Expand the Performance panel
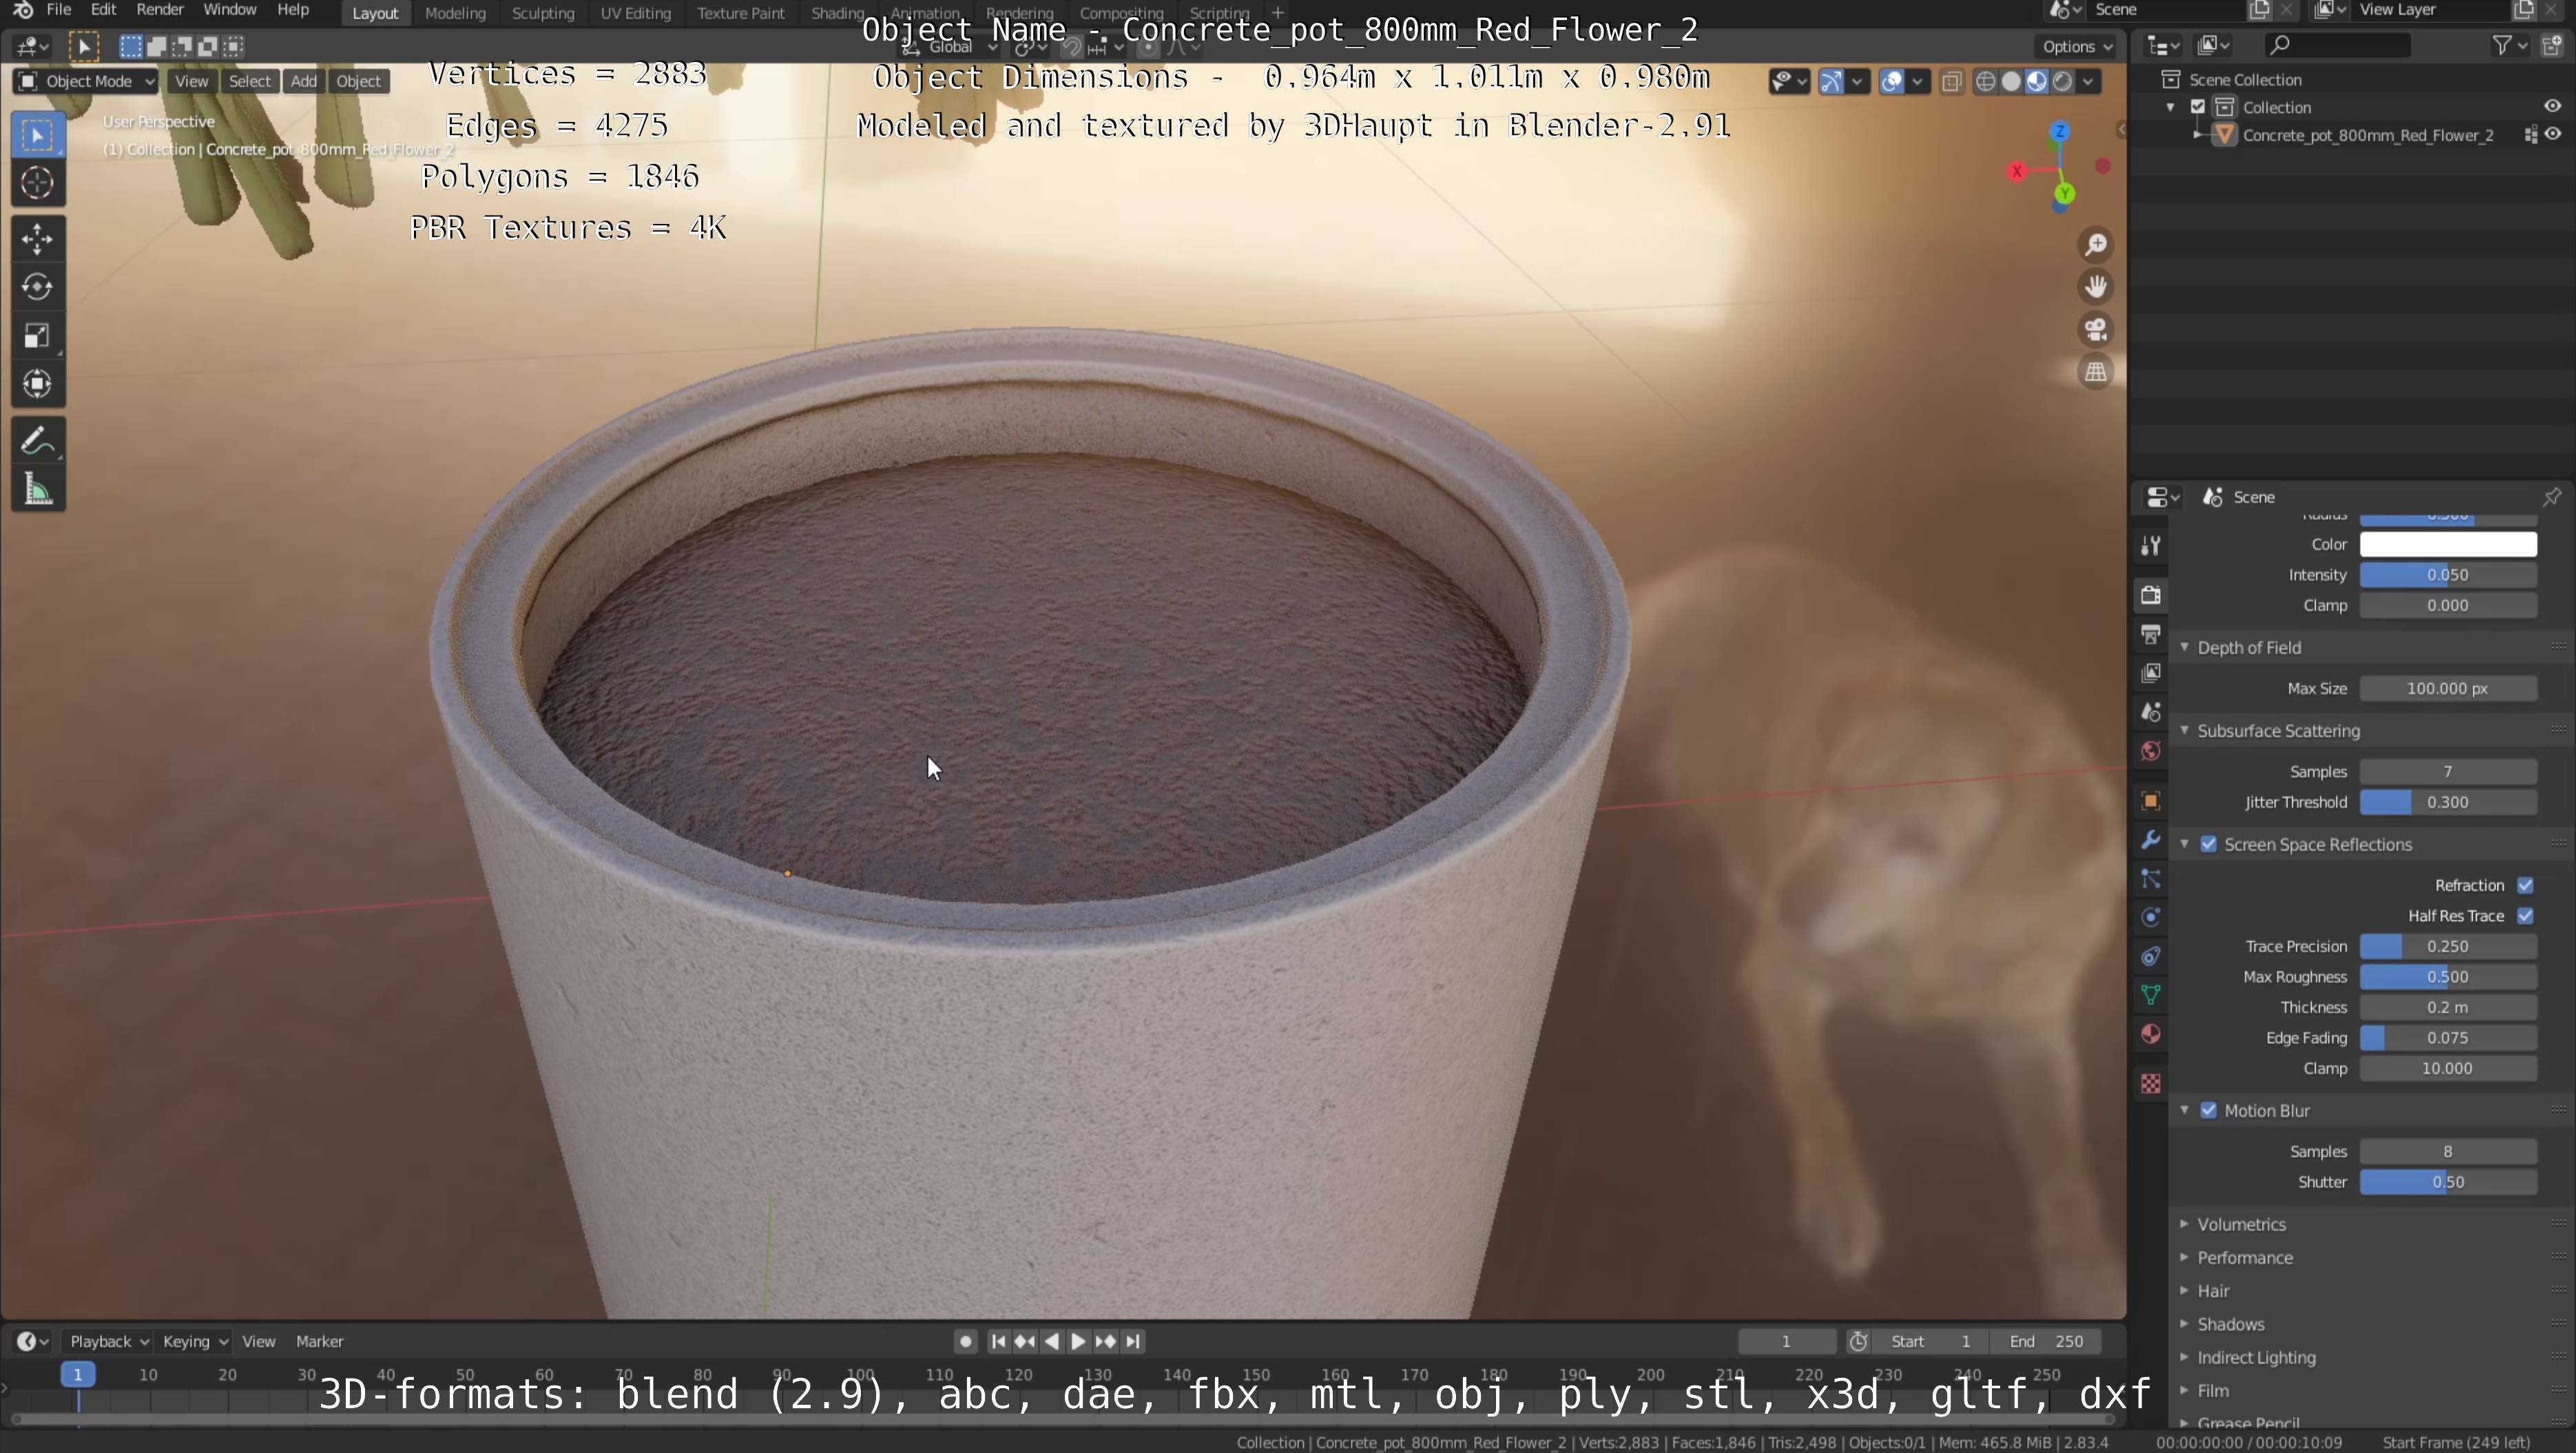 [2185, 1258]
